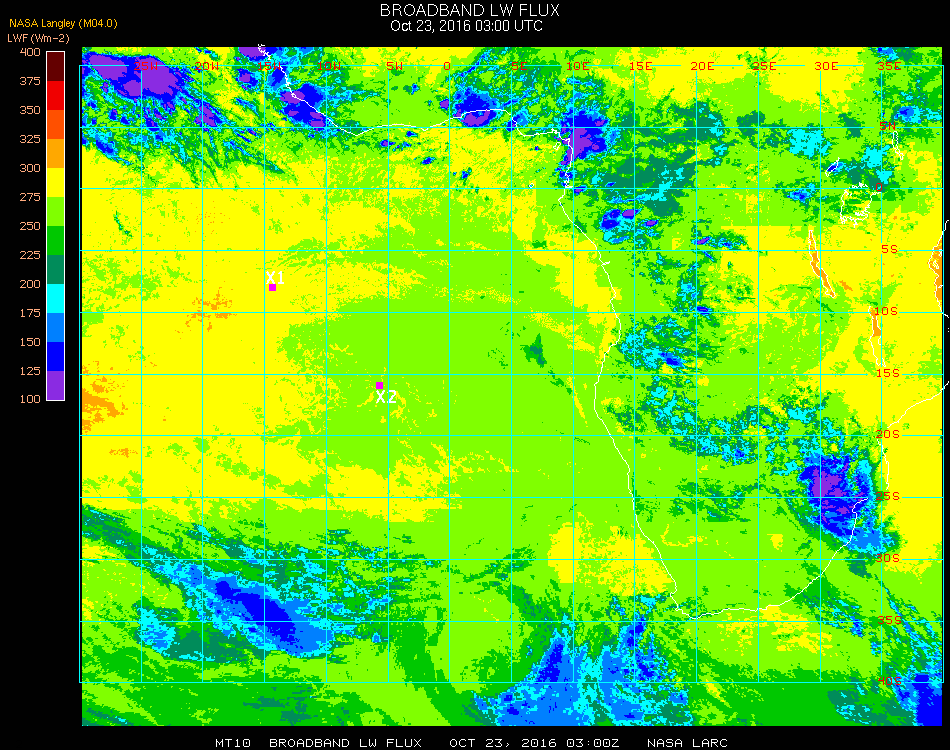Click the BROADBAND LW FLUX title
950x750 pixels.
(470, 10)
